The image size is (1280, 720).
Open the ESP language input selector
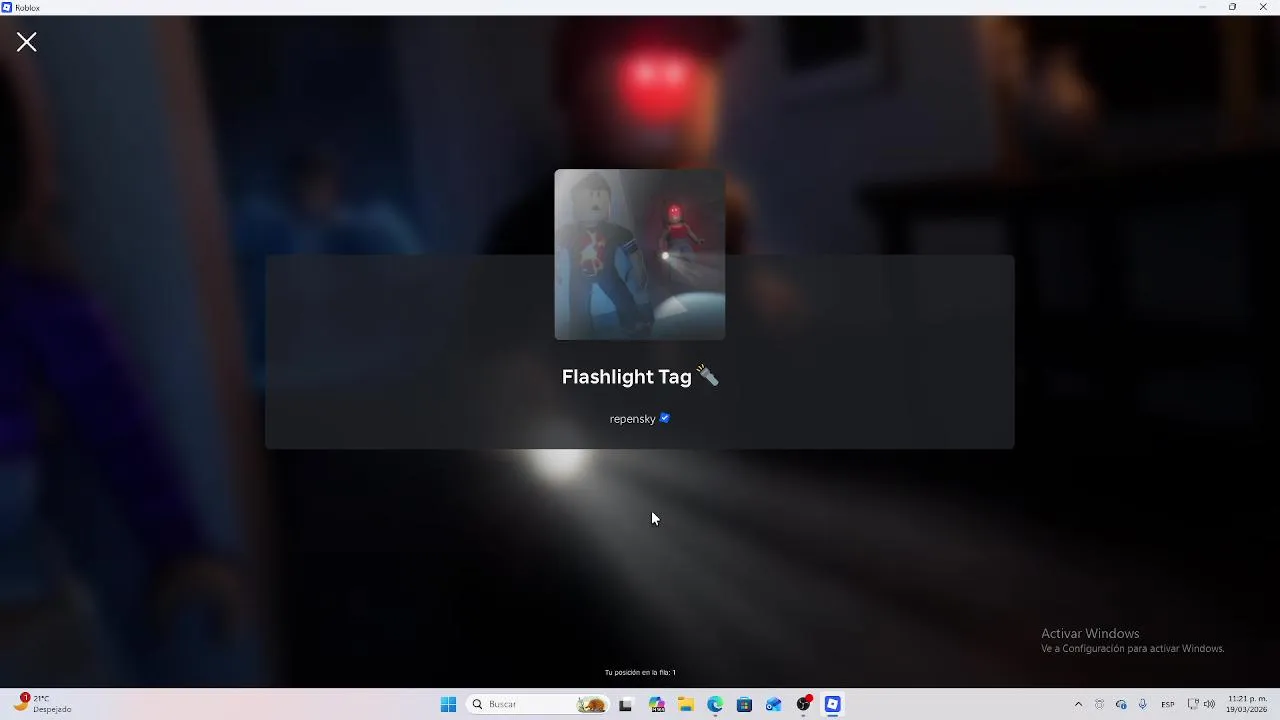1168,704
